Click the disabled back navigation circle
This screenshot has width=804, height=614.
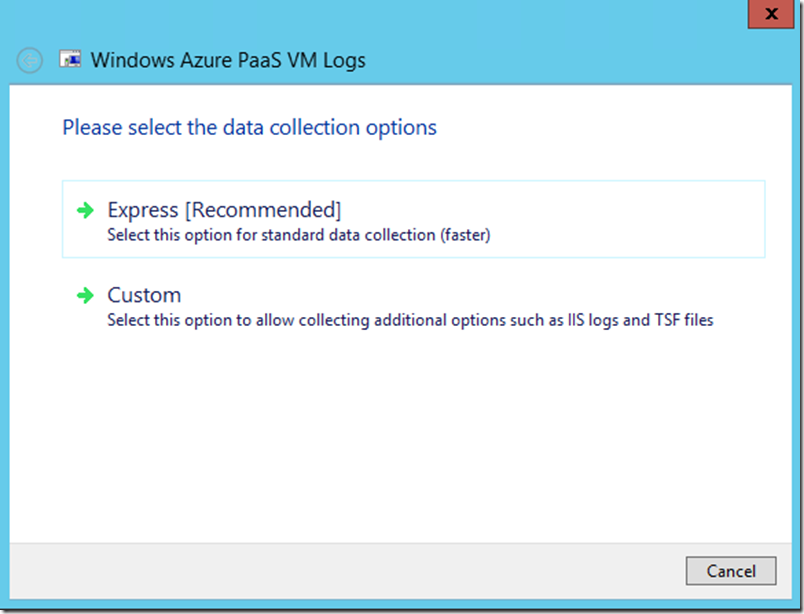click(29, 60)
